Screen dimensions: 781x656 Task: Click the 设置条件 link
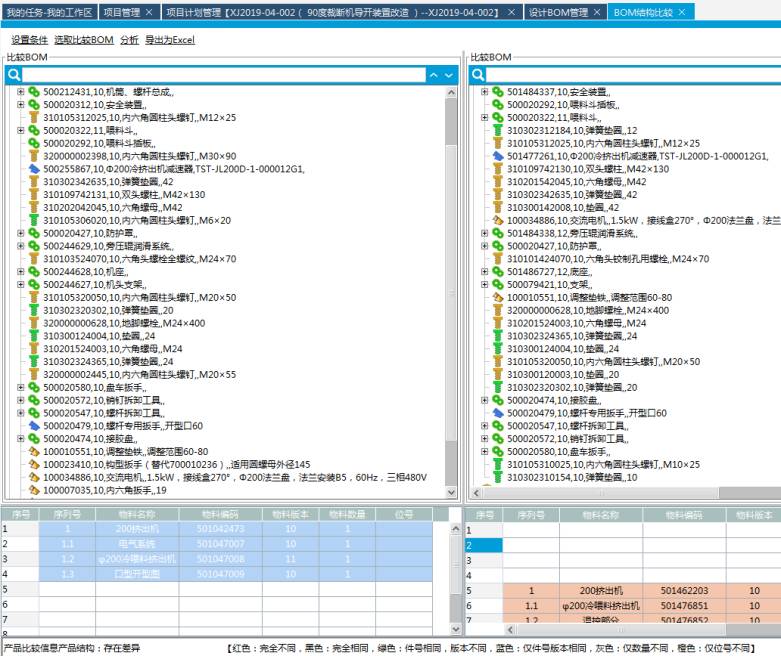coord(29,40)
